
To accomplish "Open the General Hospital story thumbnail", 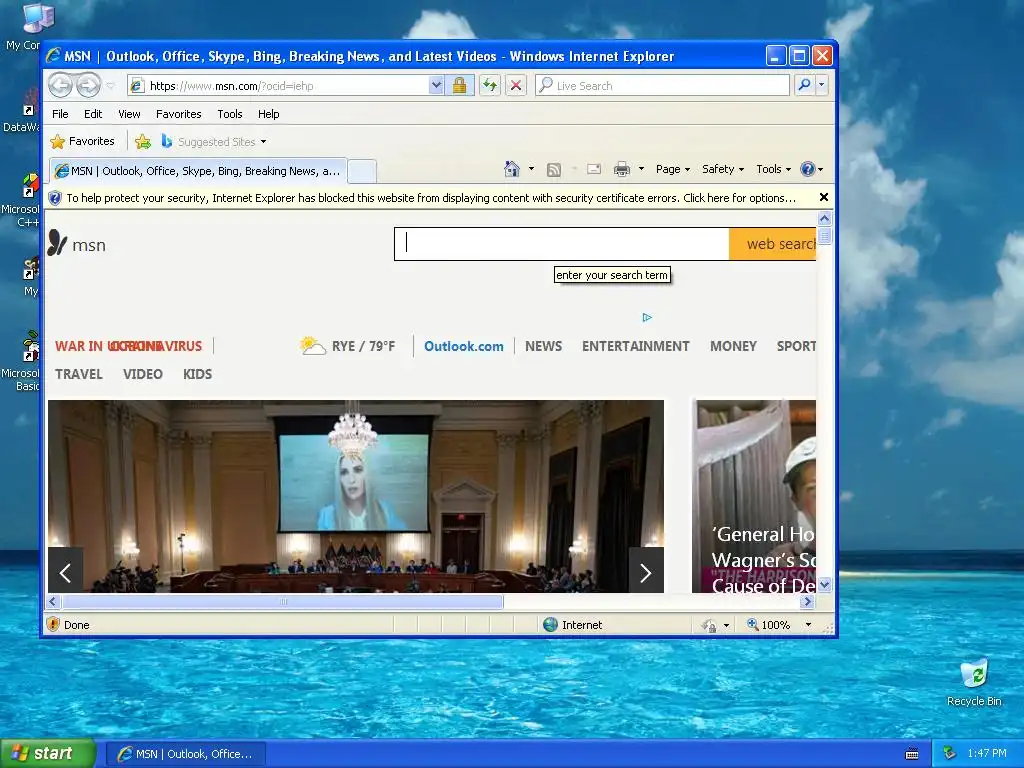I will pyautogui.click(x=756, y=496).
